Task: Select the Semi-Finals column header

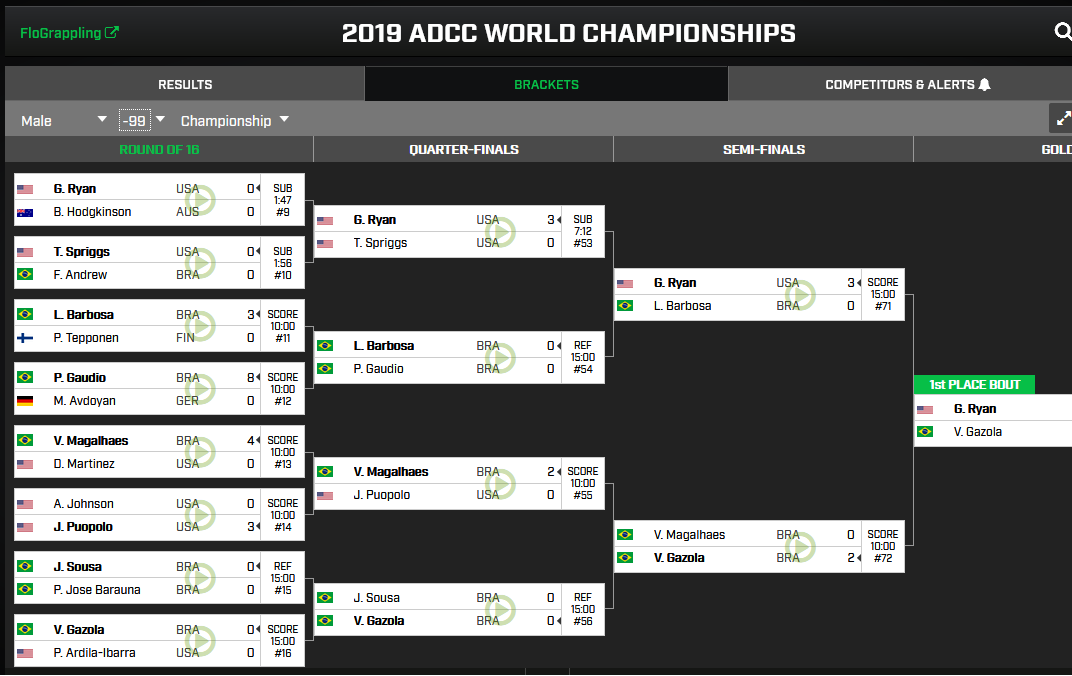Action: coord(764,149)
